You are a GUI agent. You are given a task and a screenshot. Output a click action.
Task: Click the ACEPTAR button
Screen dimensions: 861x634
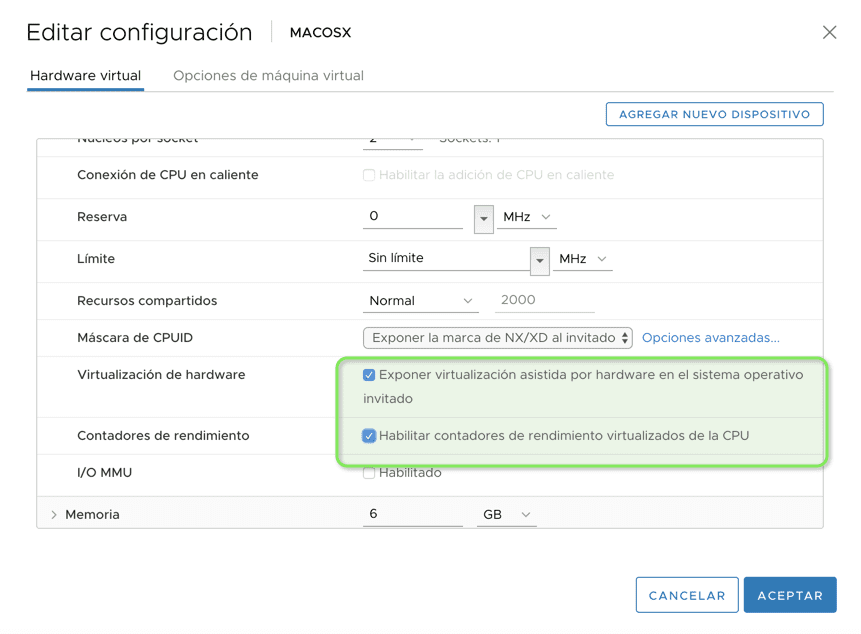tap(789, 594)
